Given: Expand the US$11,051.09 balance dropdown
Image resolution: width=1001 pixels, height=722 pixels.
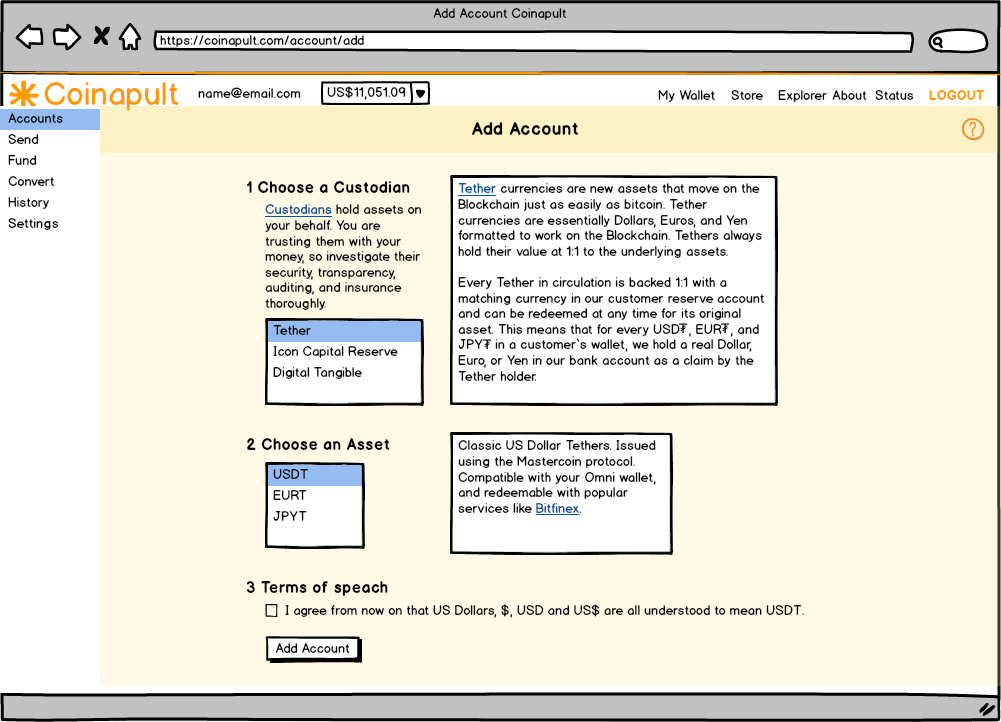Looking at the screenshot, I should click(x=421, y=93).
